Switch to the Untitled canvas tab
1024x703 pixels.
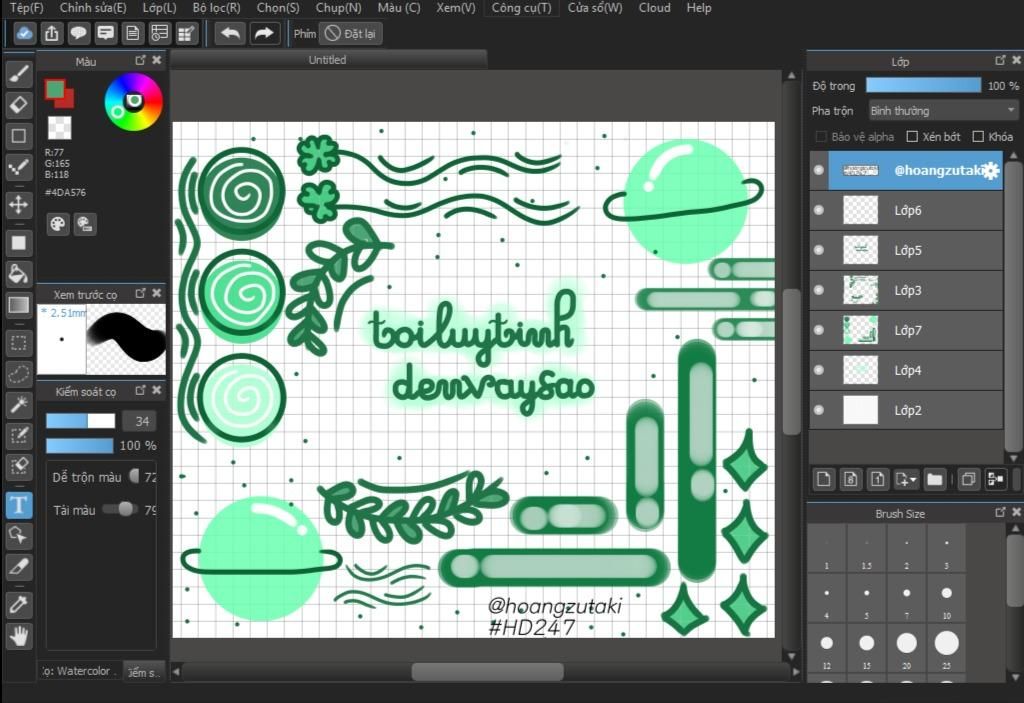point(328,60)
